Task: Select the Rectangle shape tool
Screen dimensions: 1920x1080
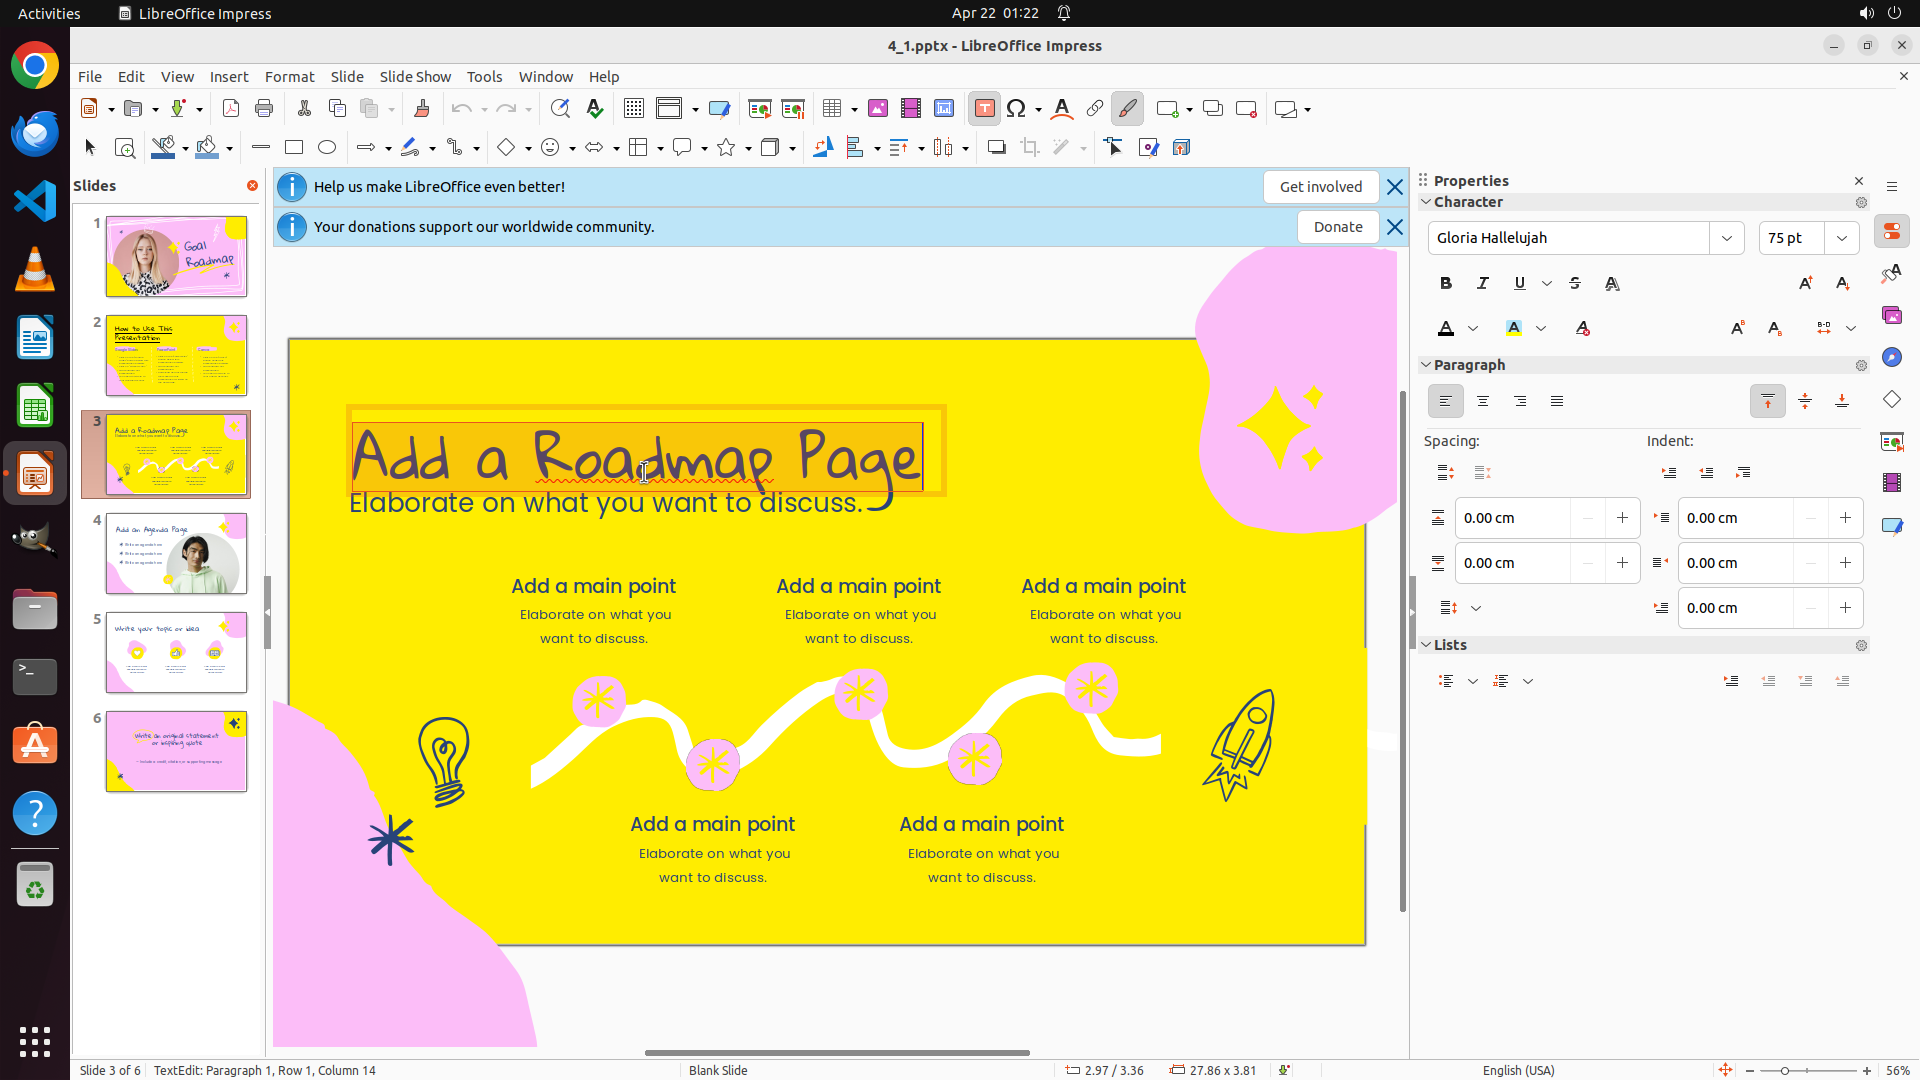Action: [294, 148]
